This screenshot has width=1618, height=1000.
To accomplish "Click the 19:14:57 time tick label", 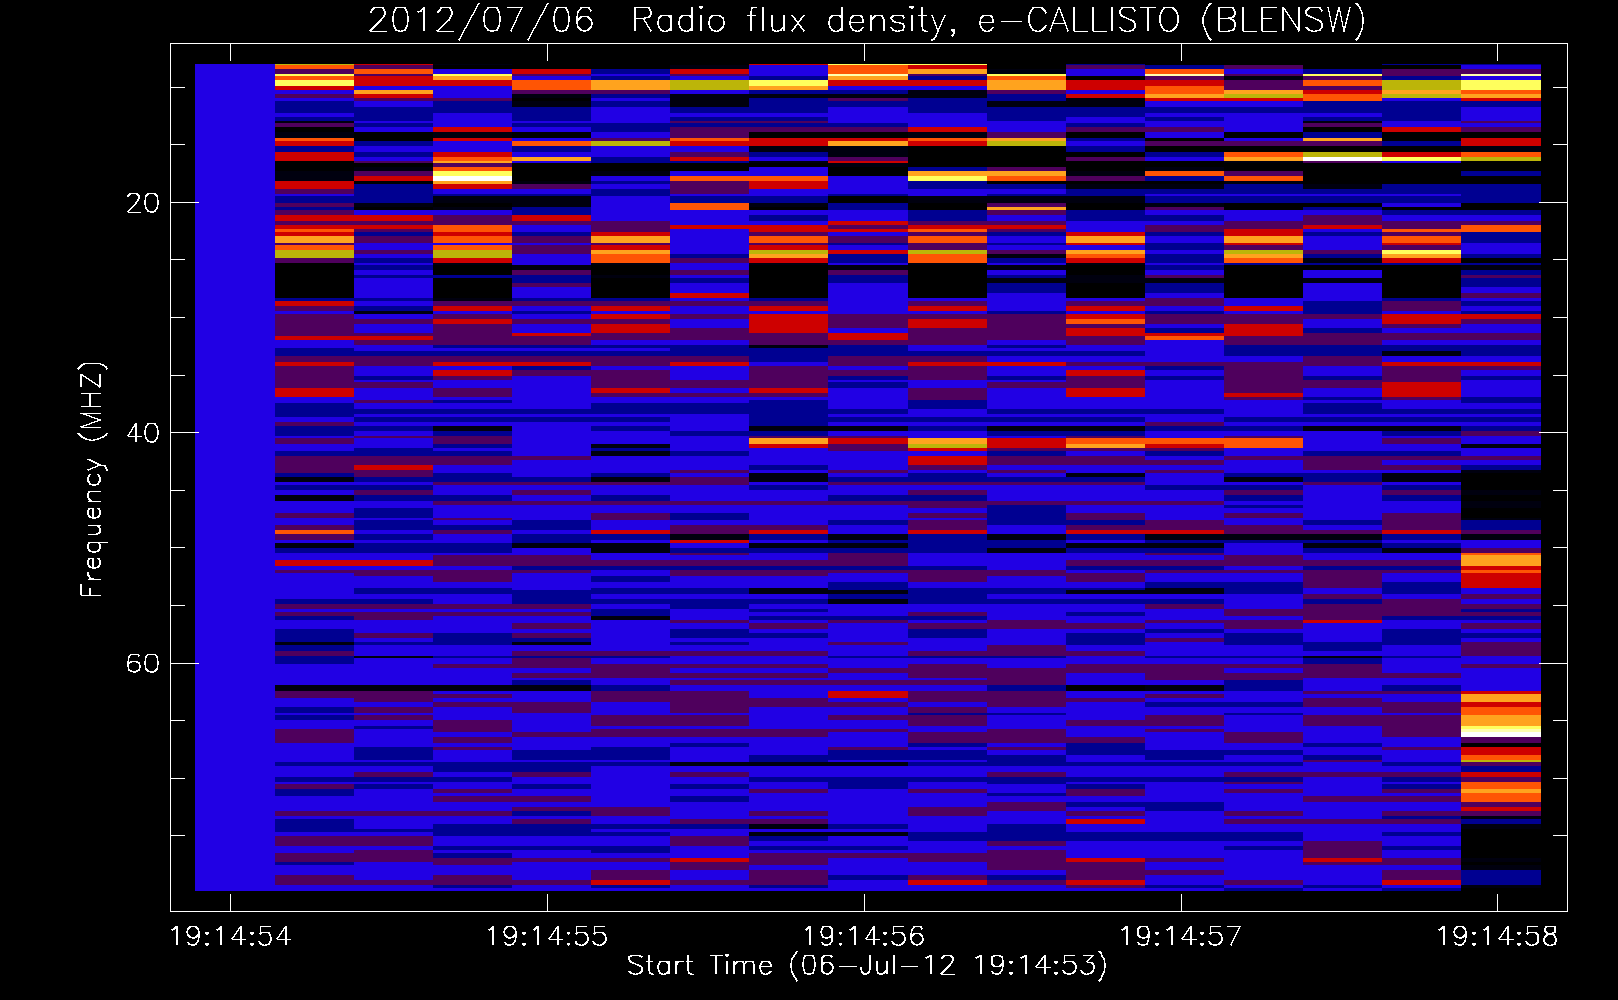I will [1181, 936].
